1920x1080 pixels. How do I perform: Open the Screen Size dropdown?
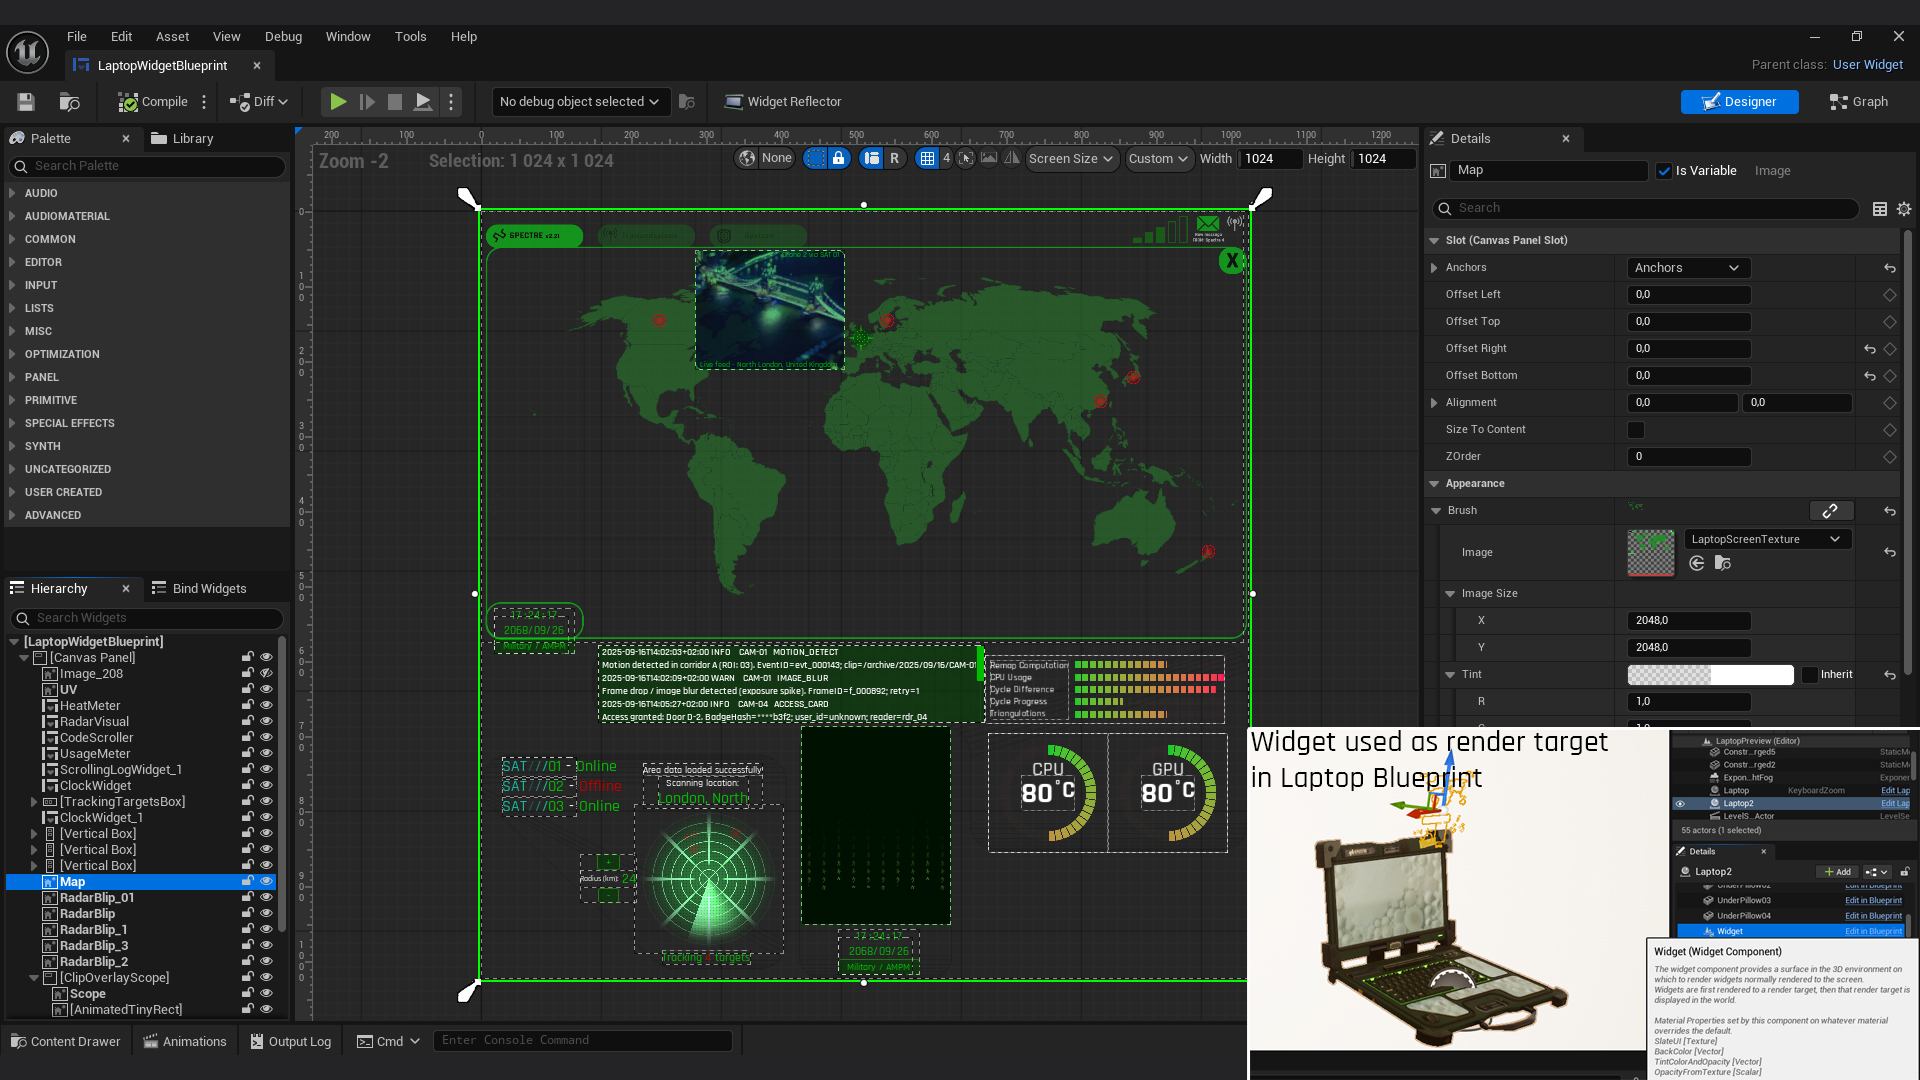[x=1070, y=159]
